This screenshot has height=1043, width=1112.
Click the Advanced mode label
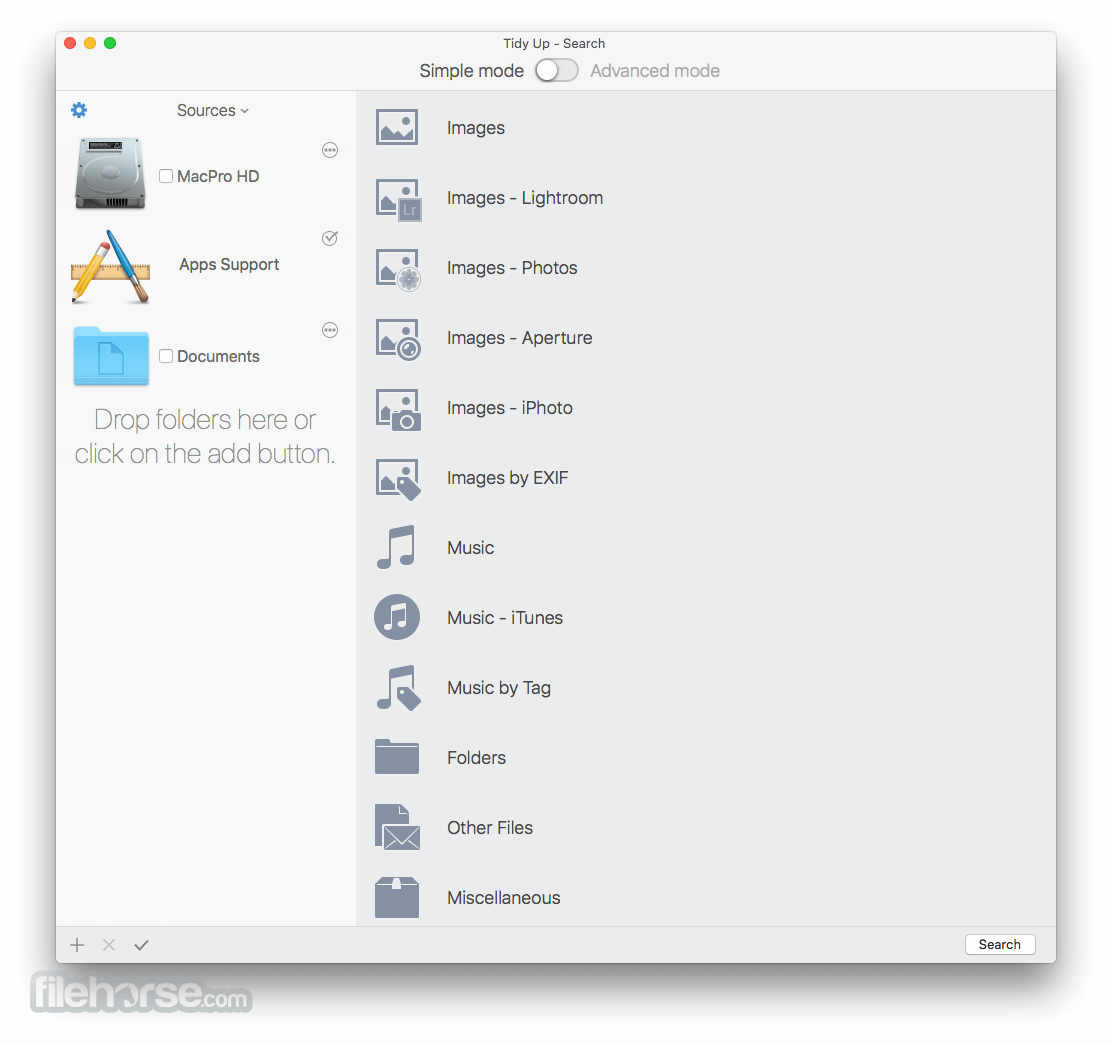(655, 71)
